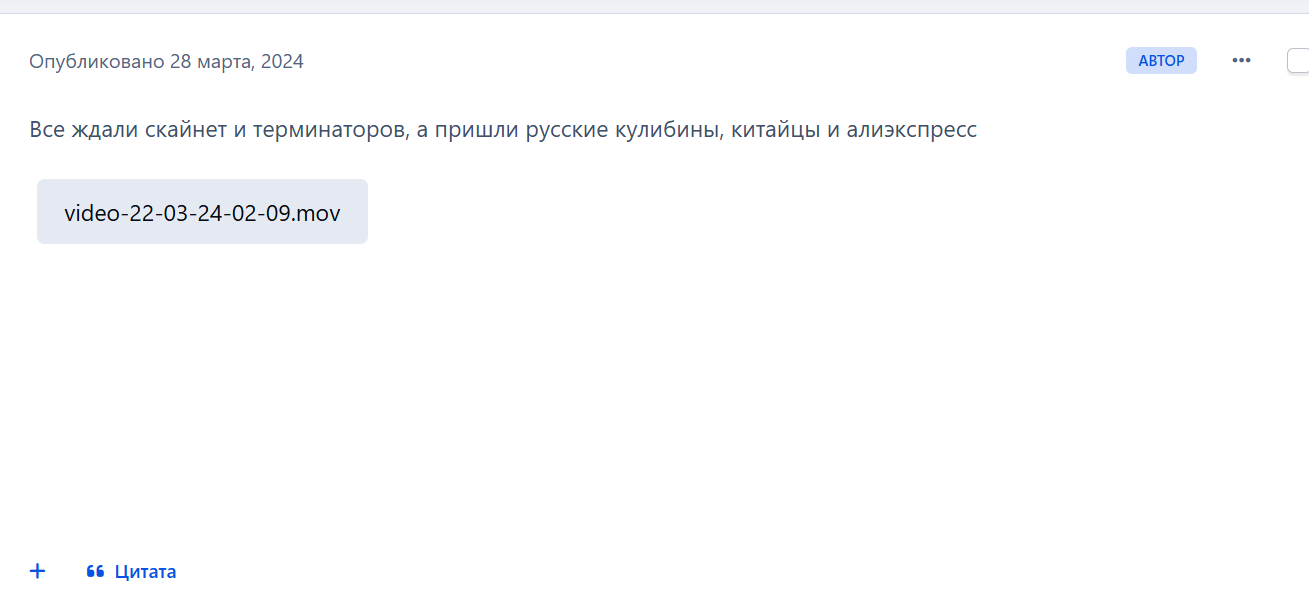The height and width of the screenshot is (601, 1309).
Task: Click the word алиэкспресс in the post
Action: click(911, 130)
